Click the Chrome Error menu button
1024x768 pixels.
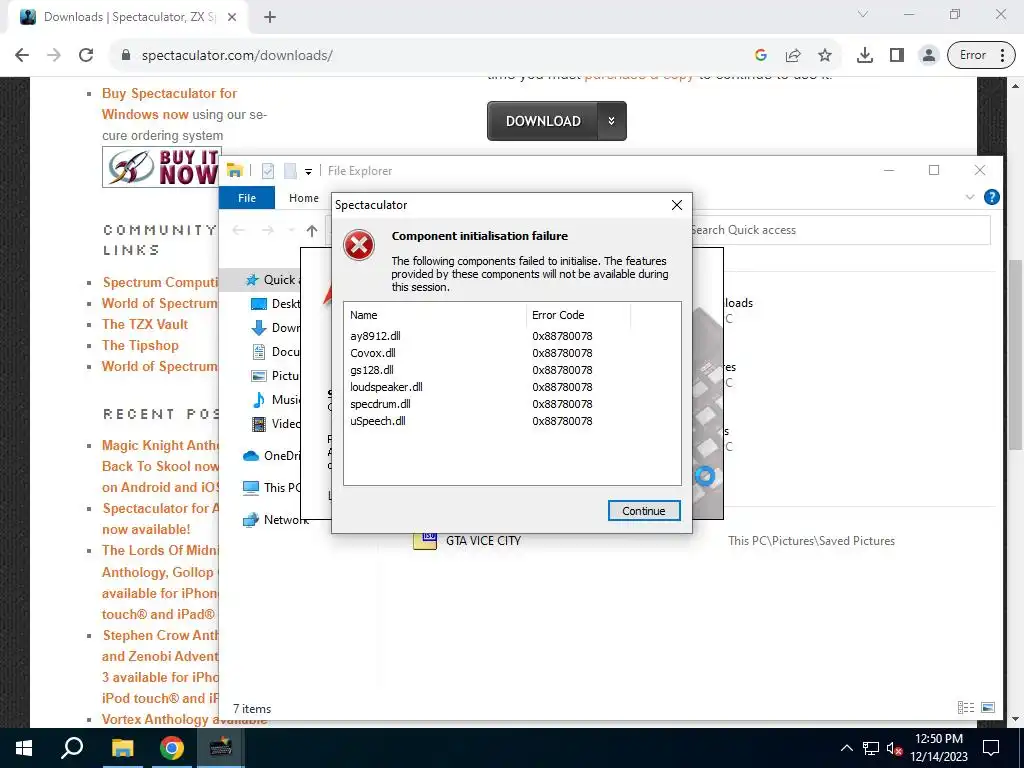981,55
